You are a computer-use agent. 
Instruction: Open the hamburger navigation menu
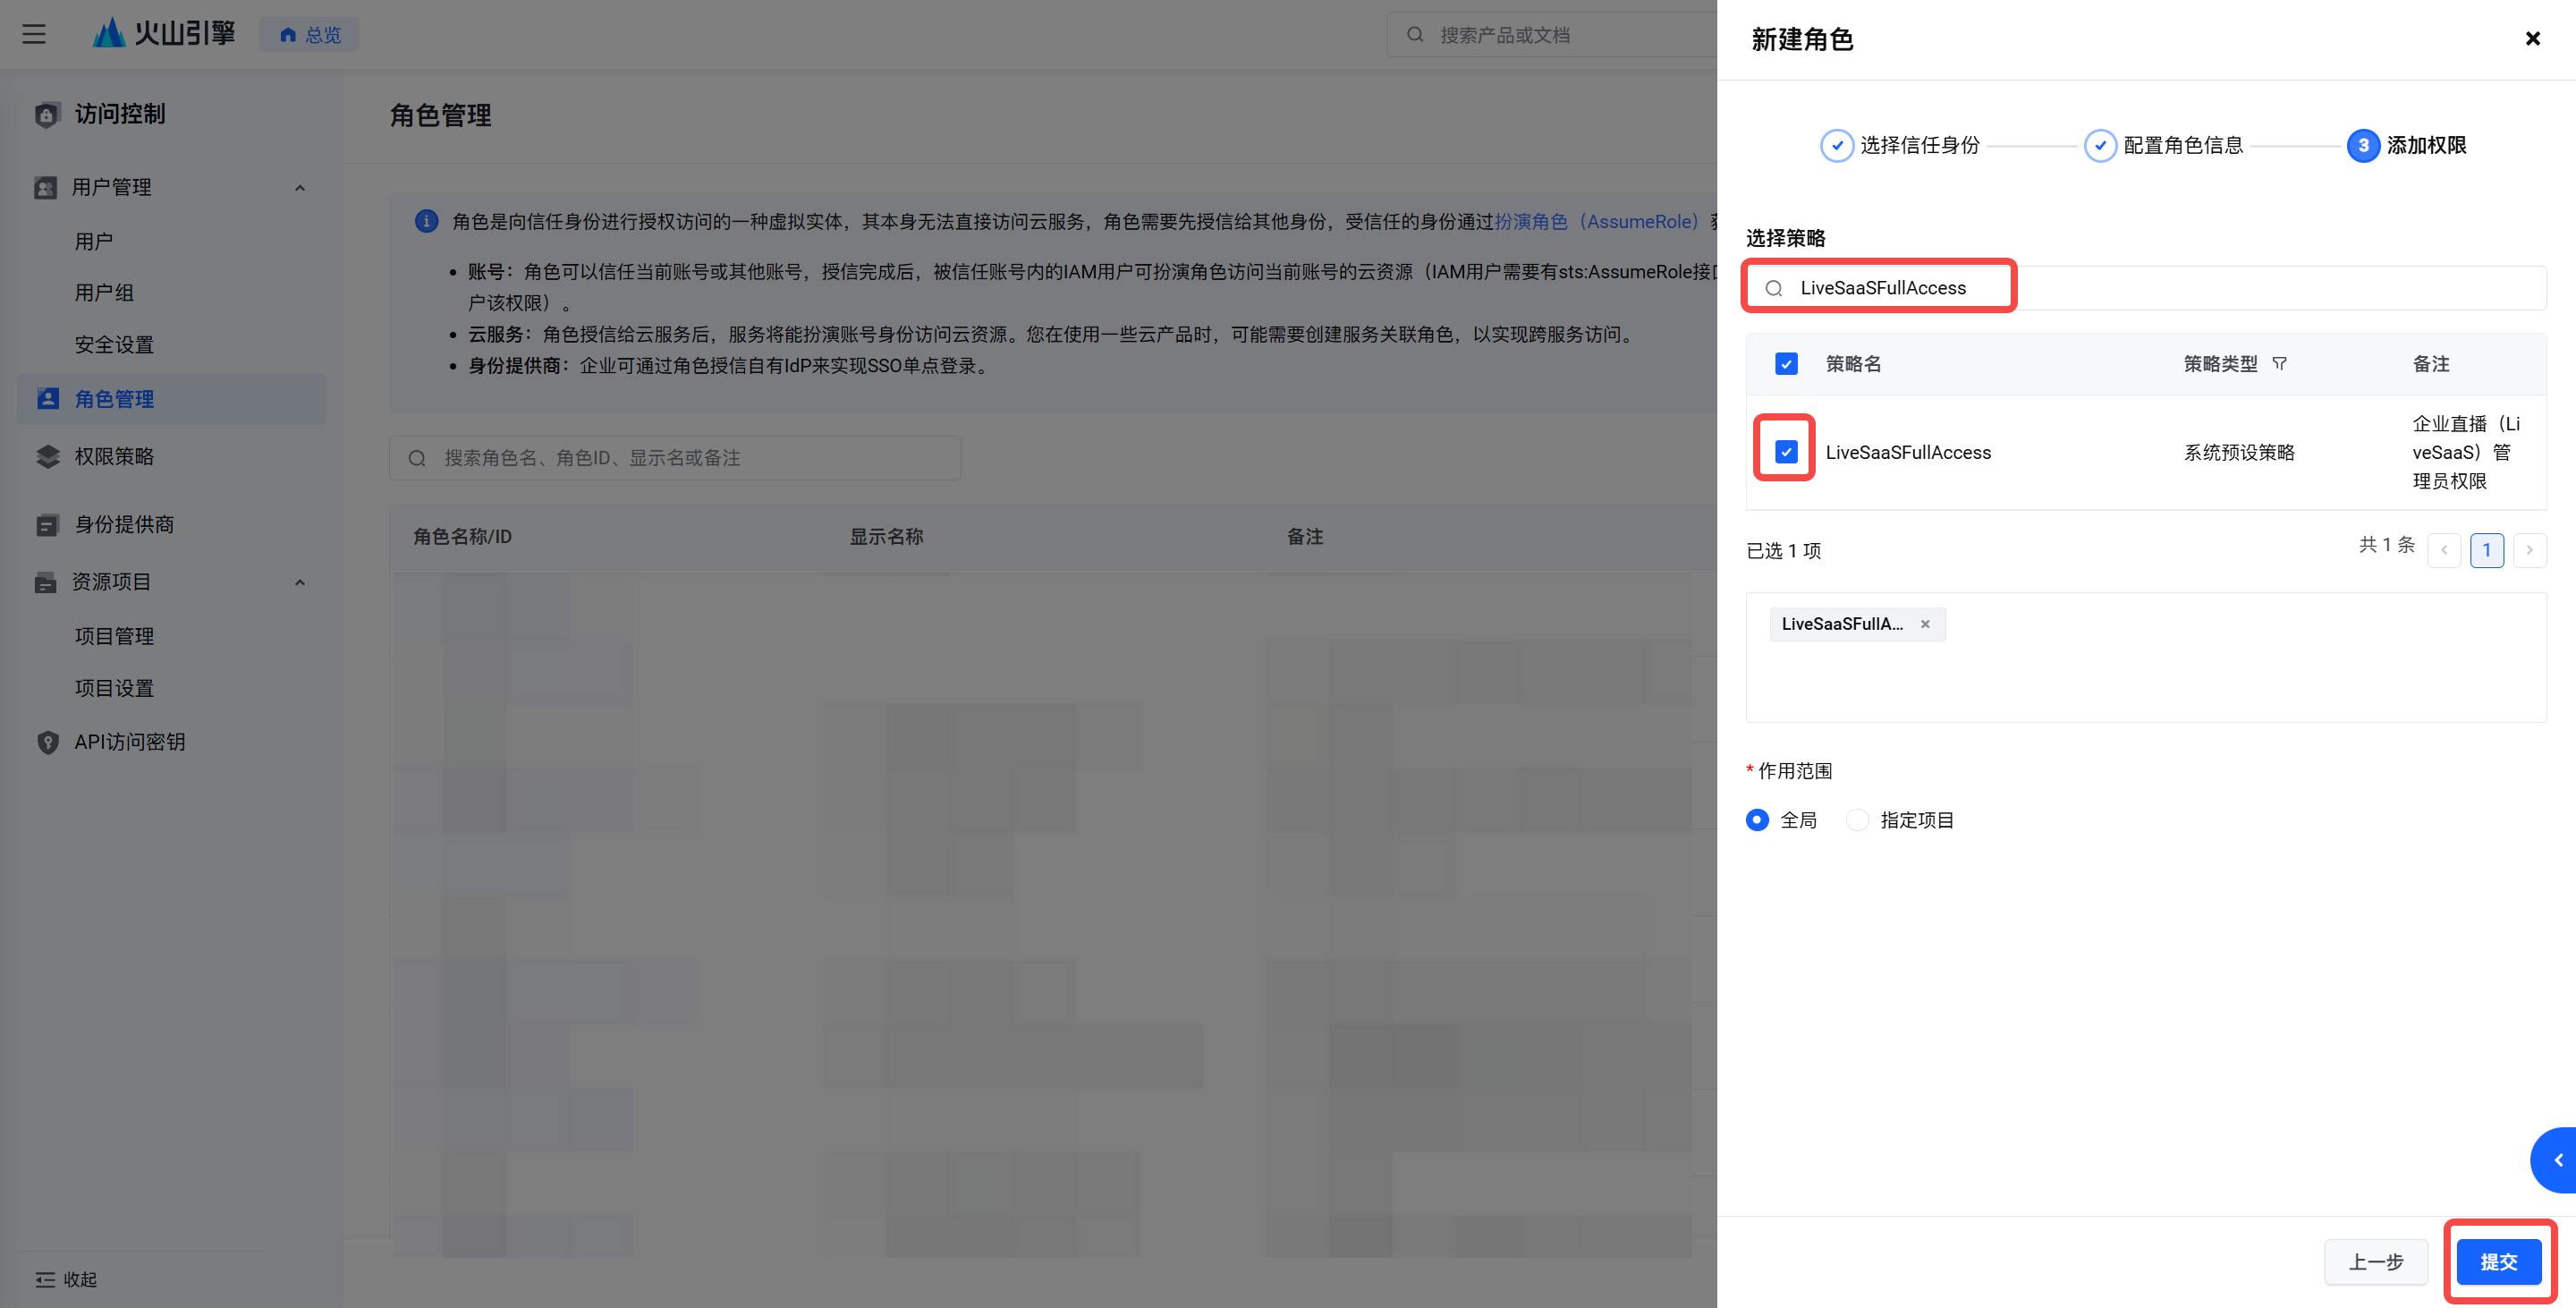(x=34, y=34)
